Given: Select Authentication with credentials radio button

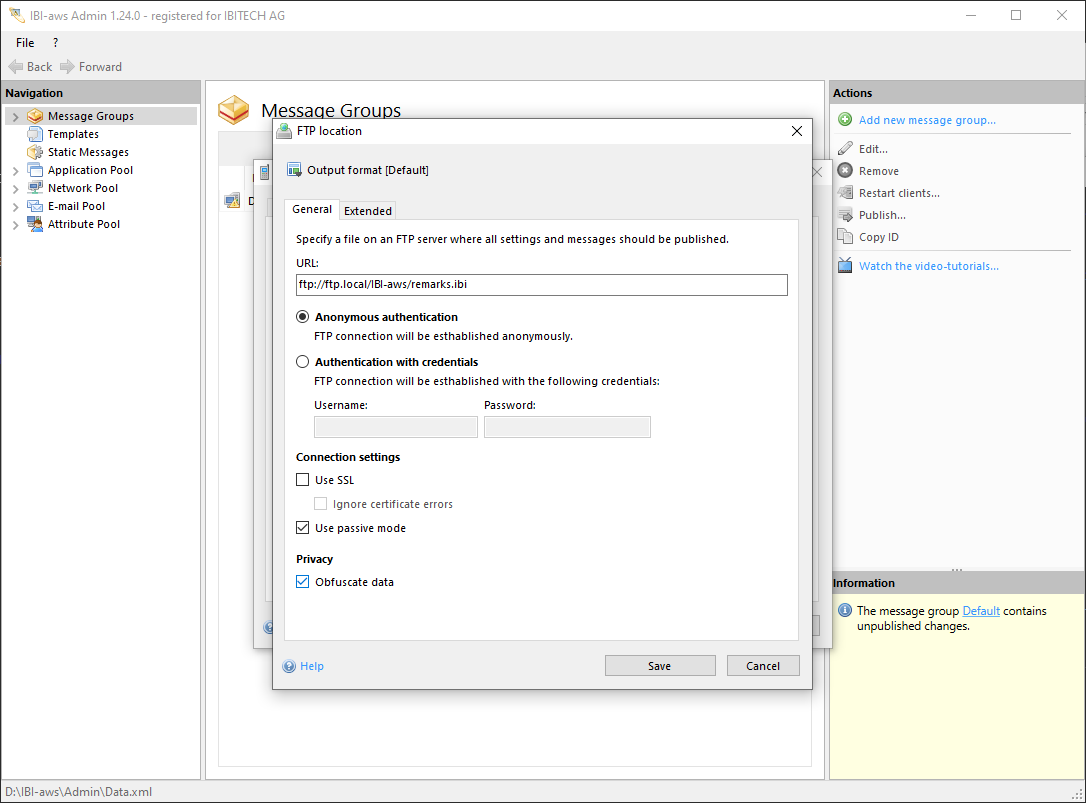Looking at the screenshot, I should tap(303, 362).
